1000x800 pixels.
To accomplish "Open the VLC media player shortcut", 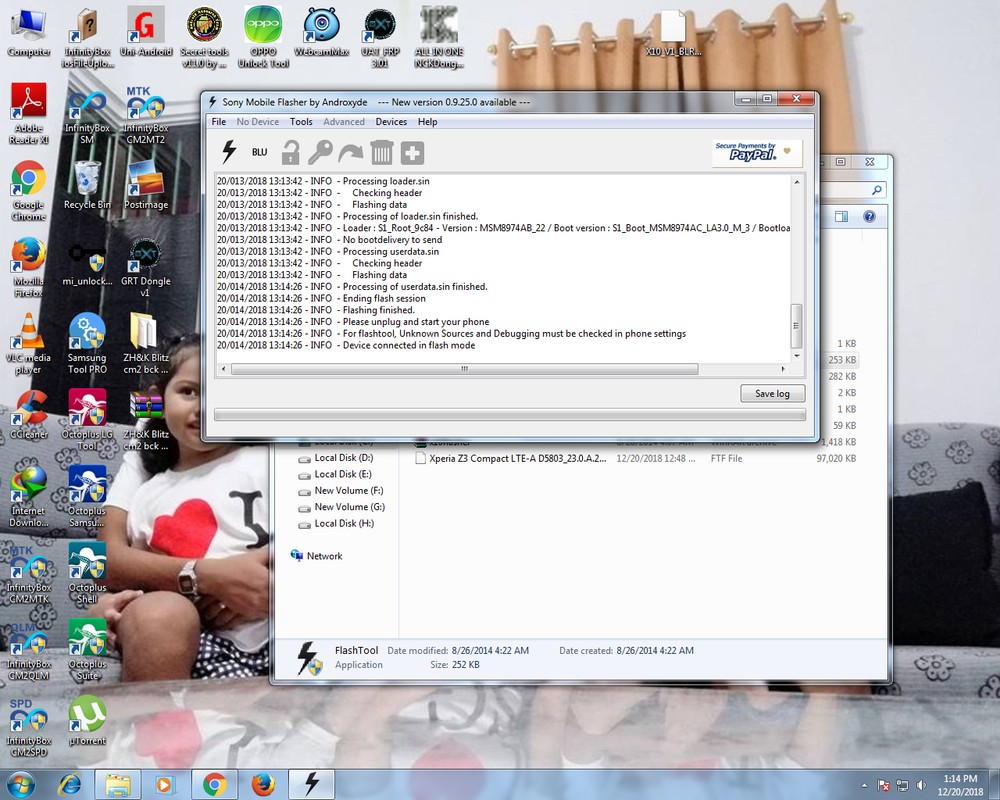I will click(x=29, y=344).
